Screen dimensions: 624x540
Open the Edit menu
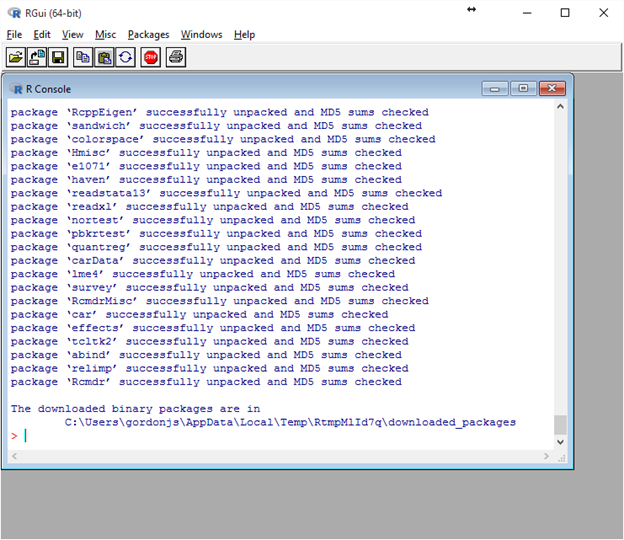[41, 34]
